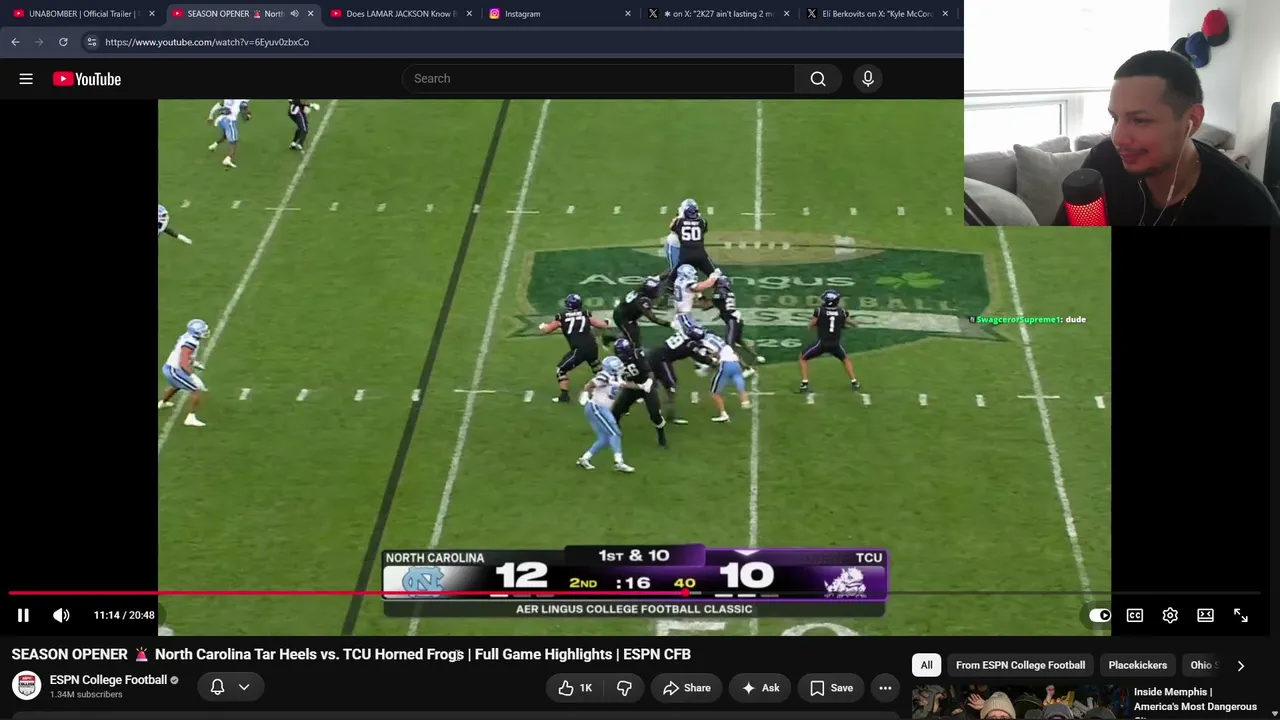1280x720 pixels.
Task: Reload the current page
Action: click(63, 42)
